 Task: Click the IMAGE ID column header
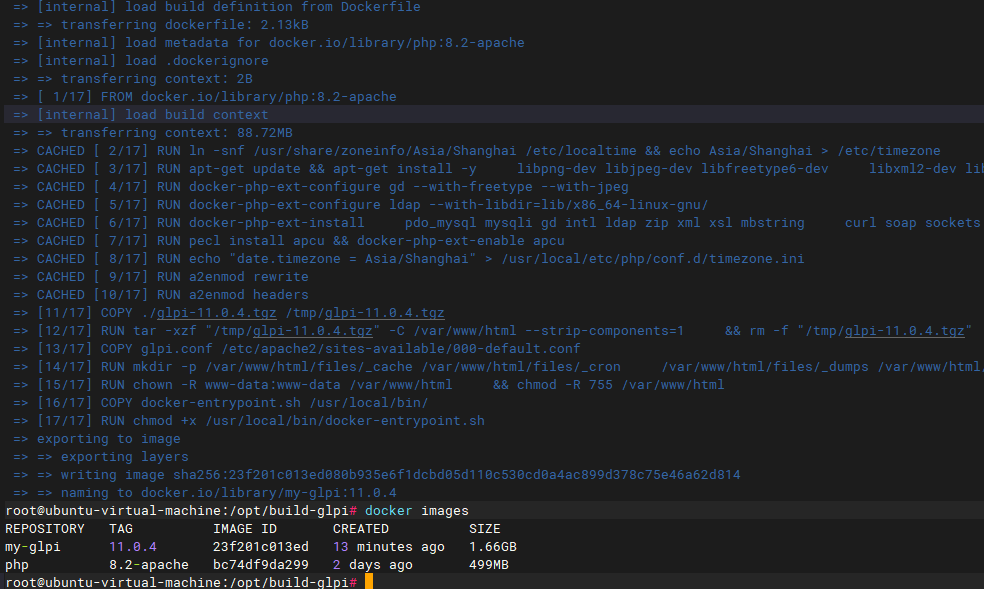coord(245,529)
